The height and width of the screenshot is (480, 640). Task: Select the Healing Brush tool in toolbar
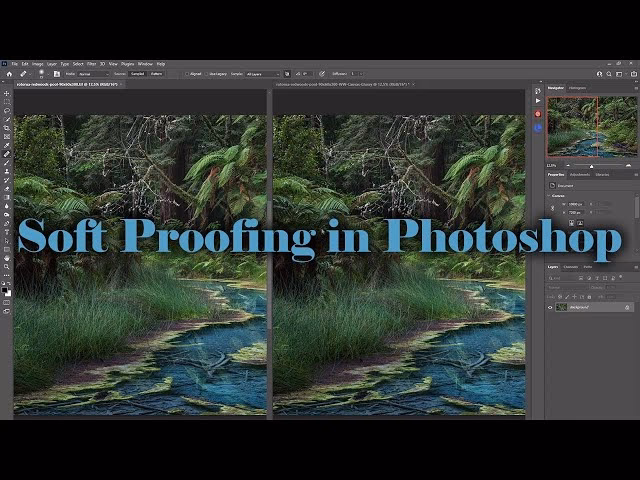7,154
